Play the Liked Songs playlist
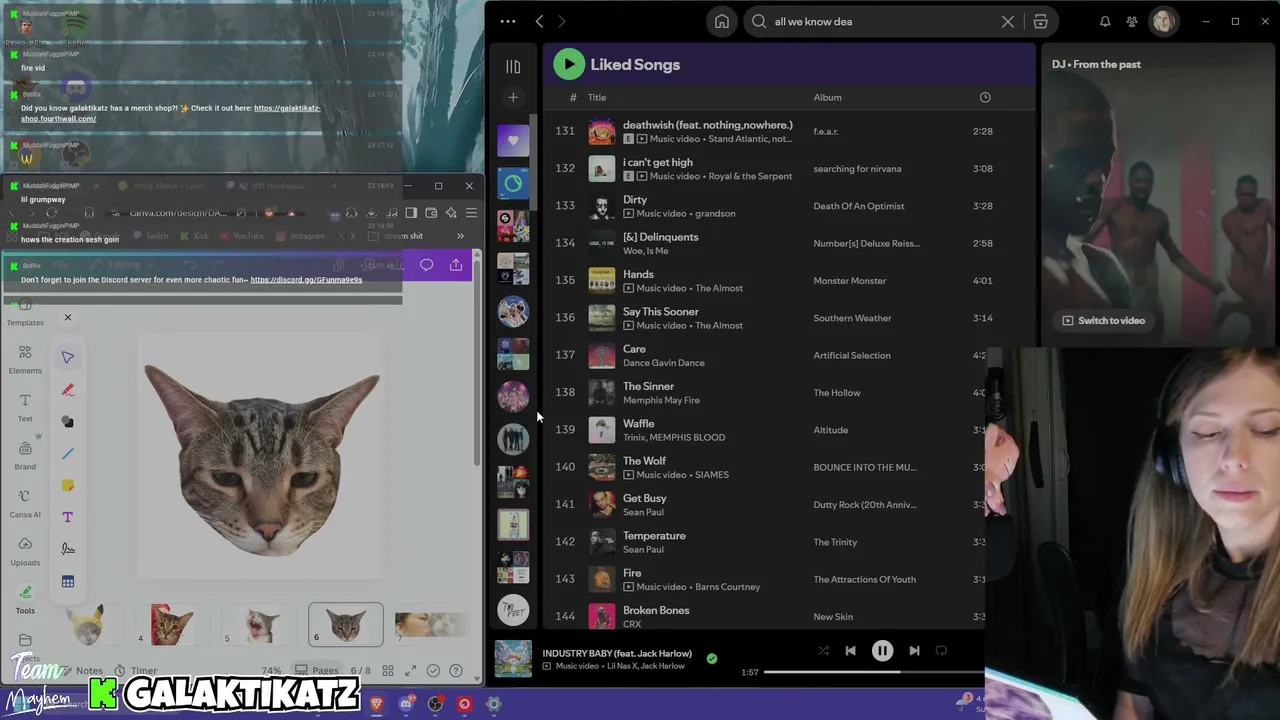 tap(569, 64)
